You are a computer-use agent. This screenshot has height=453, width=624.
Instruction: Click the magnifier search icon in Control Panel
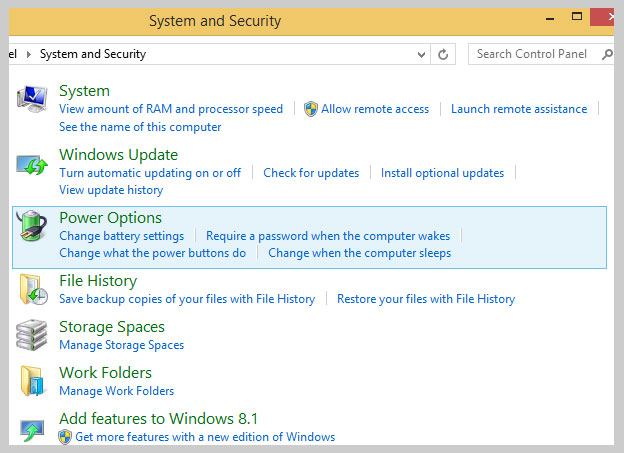[x=607, y=54]
